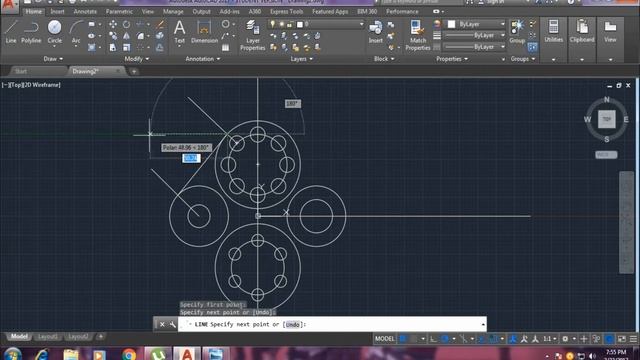Select the Stretch tool in Modify panel
The height and width of the screenshot is (360, 640).
[x=113, y=47]
